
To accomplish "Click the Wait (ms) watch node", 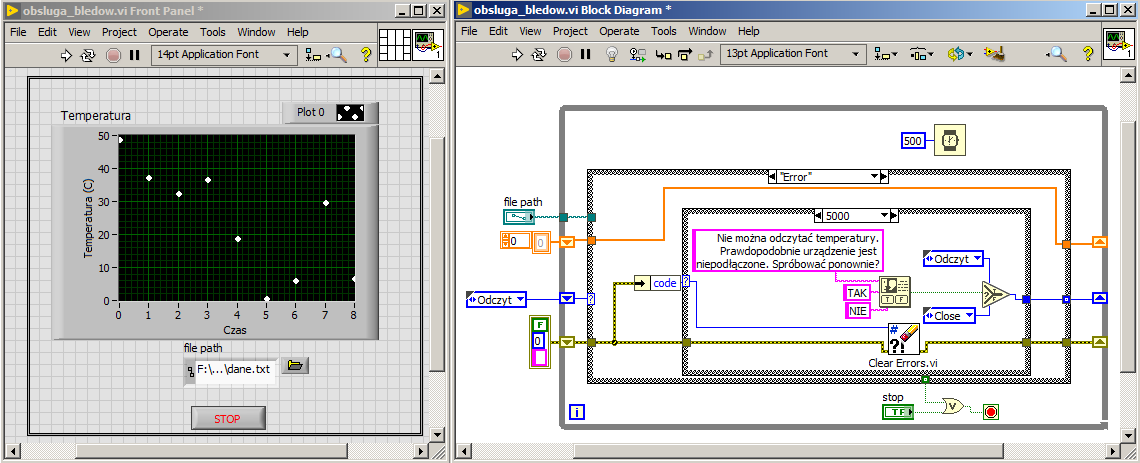I will (950, 141).
